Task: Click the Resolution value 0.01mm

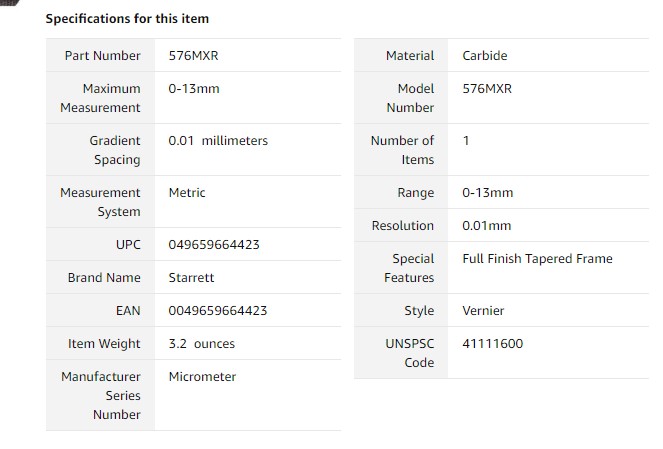Action: pyautogui.click(x=486, y=226)
